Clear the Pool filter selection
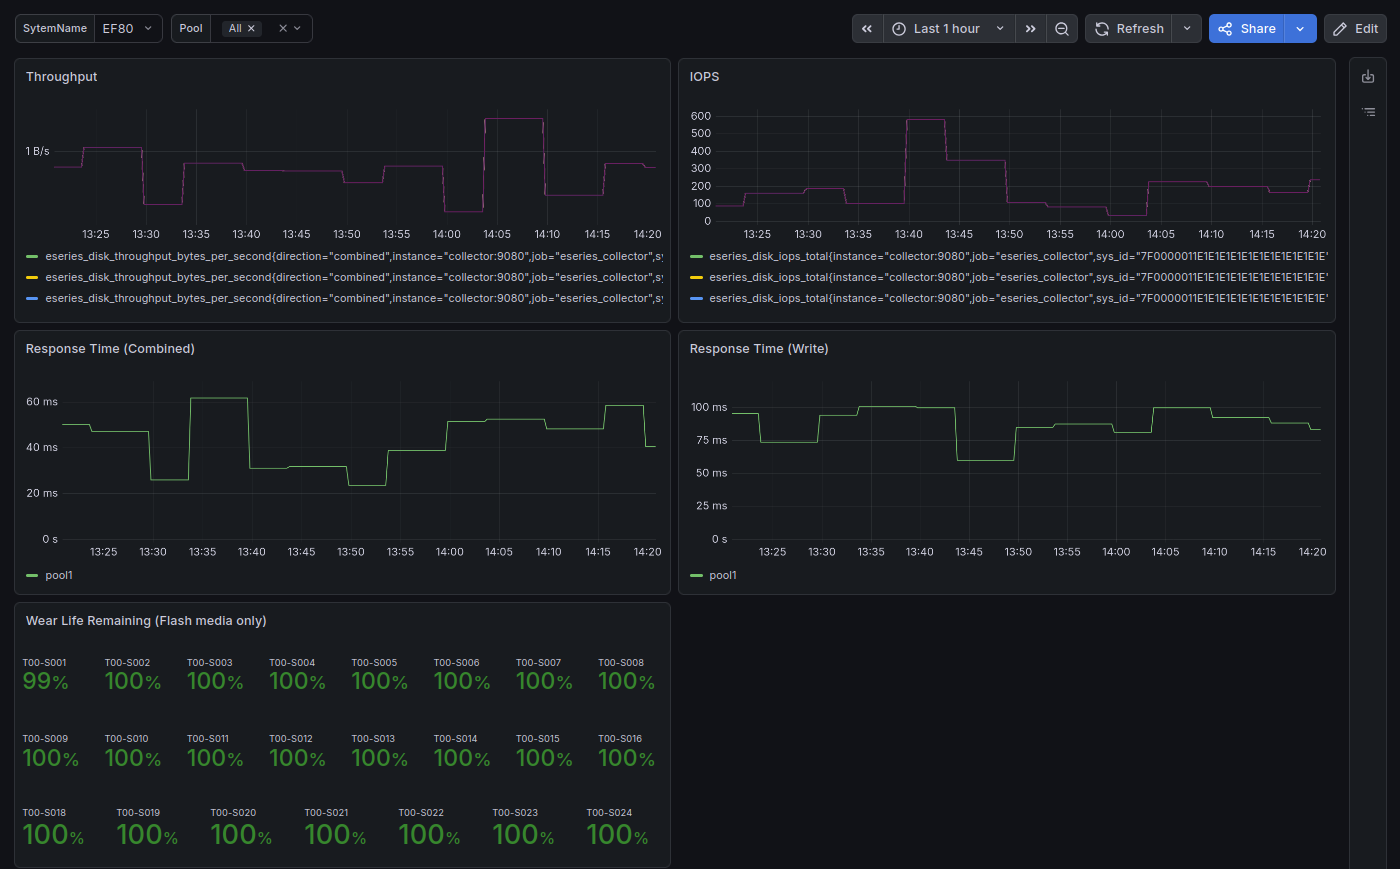Image resolution: width=1400 pixels, height=869 pixels. [x=283, y=29]
